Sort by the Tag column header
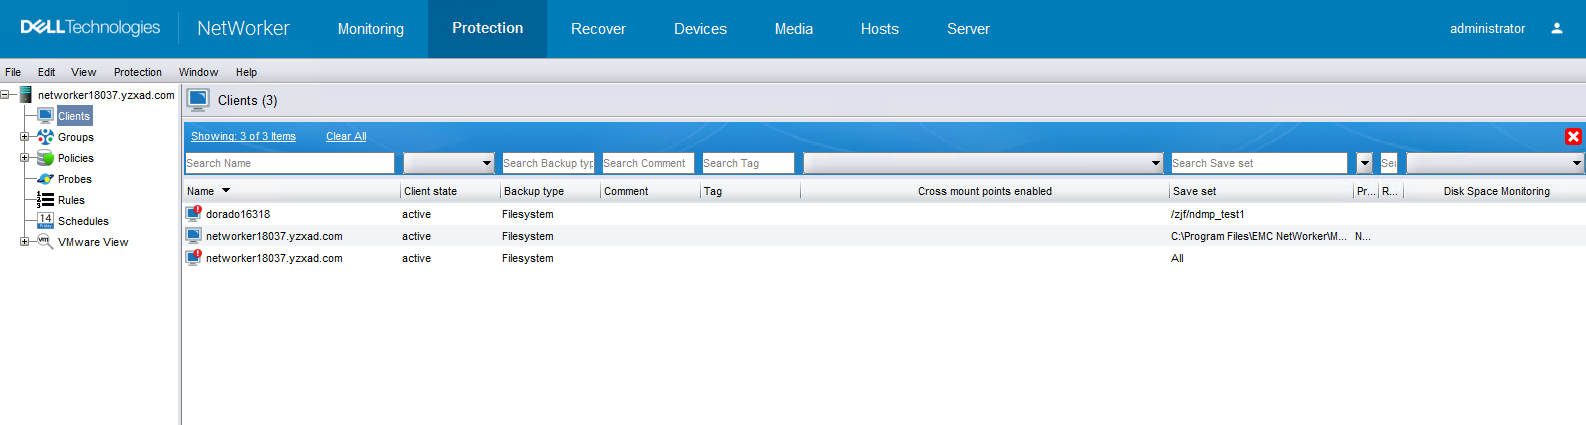This screenshot has width=1586, height=425. (x=750, y=191)
